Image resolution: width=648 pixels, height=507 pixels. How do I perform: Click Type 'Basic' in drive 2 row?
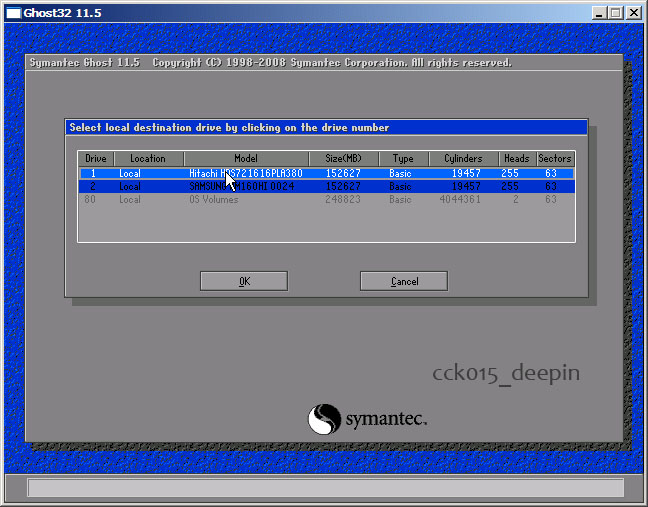400,186
